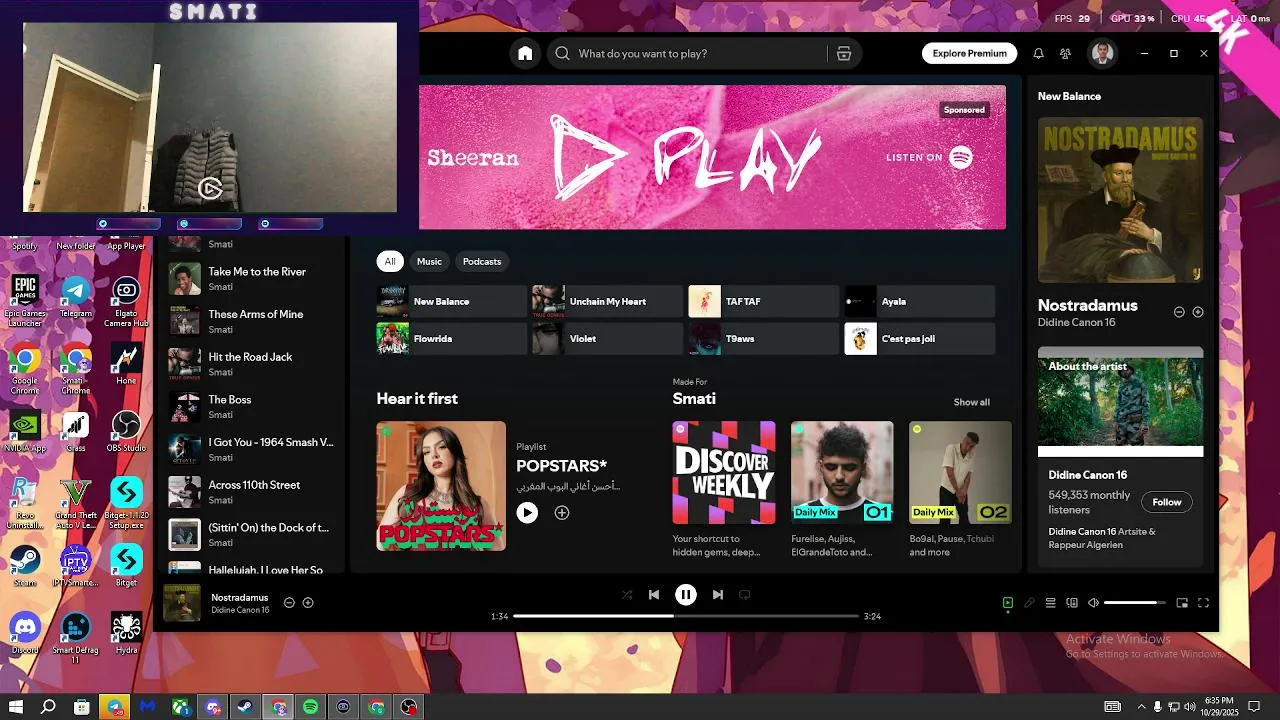Open New Balance header link in side panel
This screenshot has height=720, width=1280.
(x=1069, y=96)
